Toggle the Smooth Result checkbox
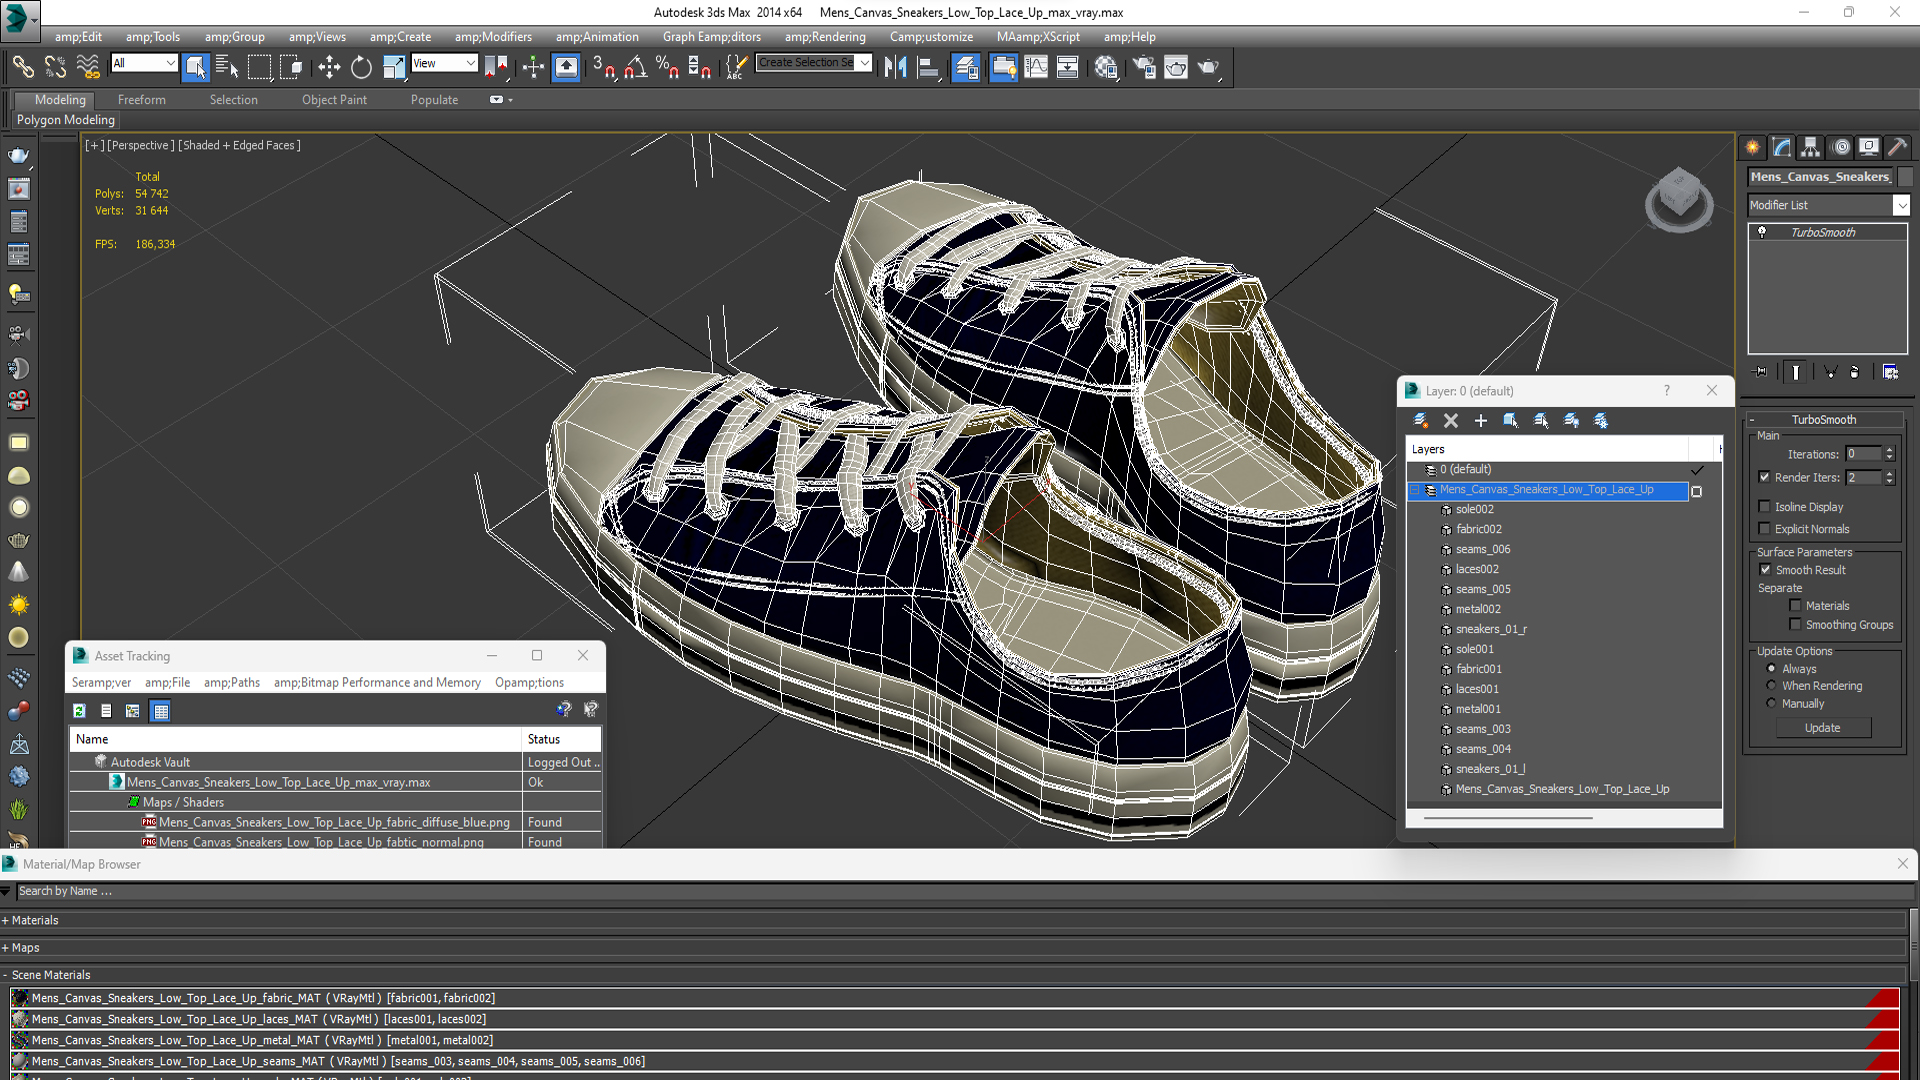Viewport: 1920px width, 1080px height. point(1765,570)
